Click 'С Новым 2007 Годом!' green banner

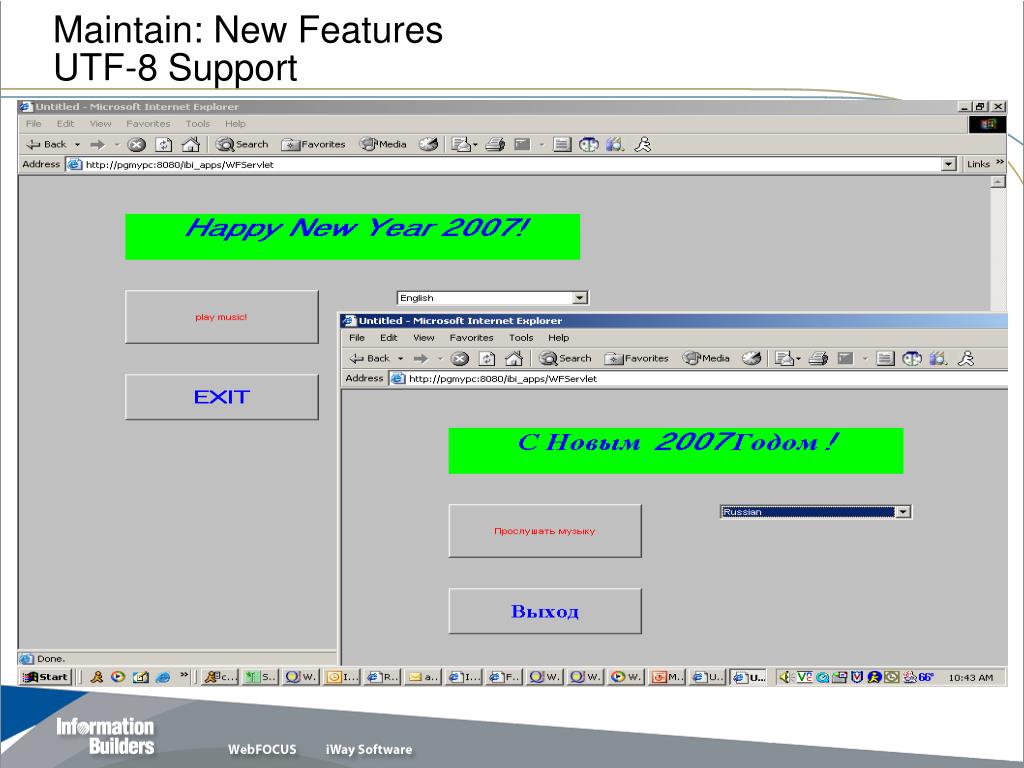(676, 451)
